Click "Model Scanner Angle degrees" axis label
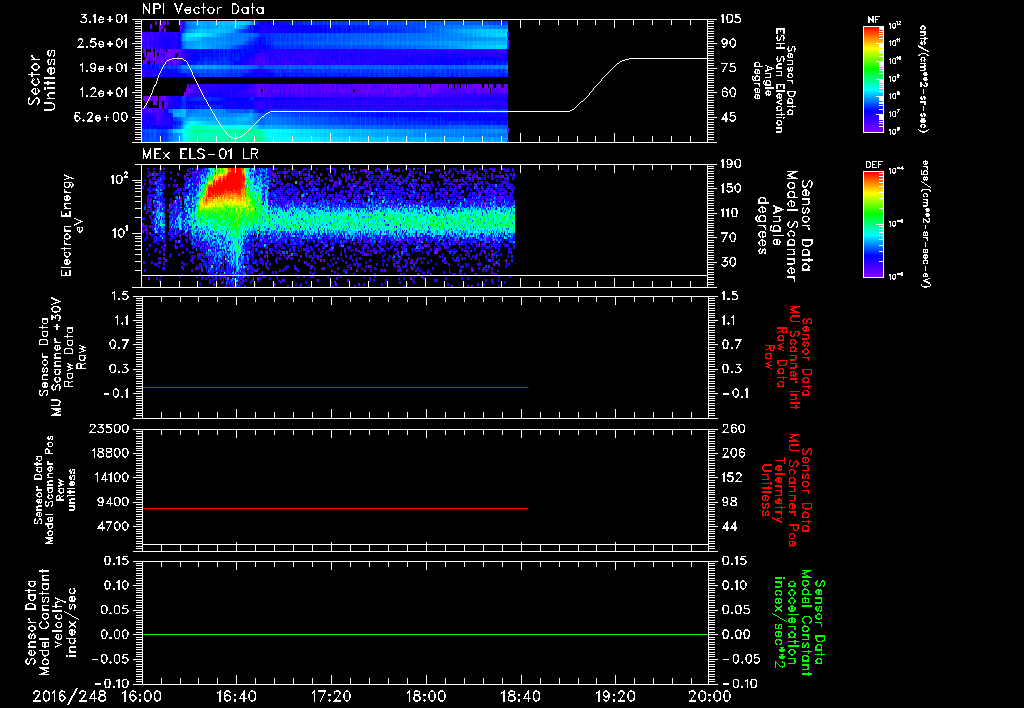 coord(785,225)
